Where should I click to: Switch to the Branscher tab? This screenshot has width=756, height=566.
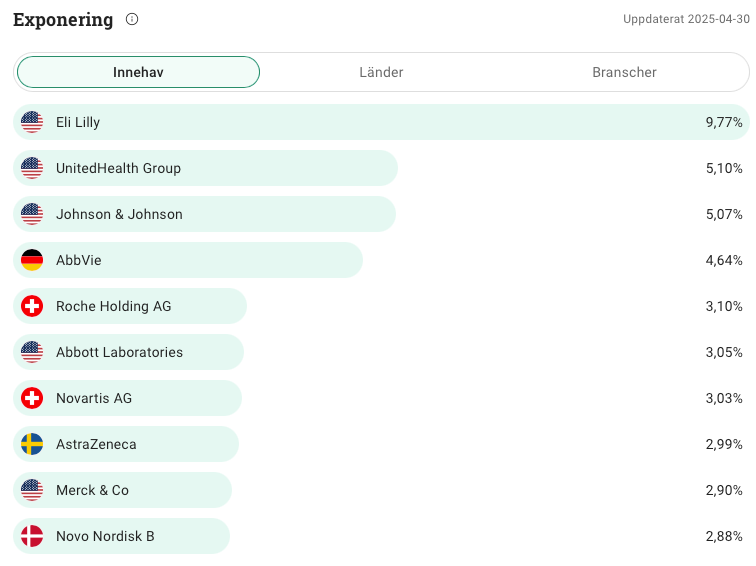pyautogui.click(x=624, y=72)
